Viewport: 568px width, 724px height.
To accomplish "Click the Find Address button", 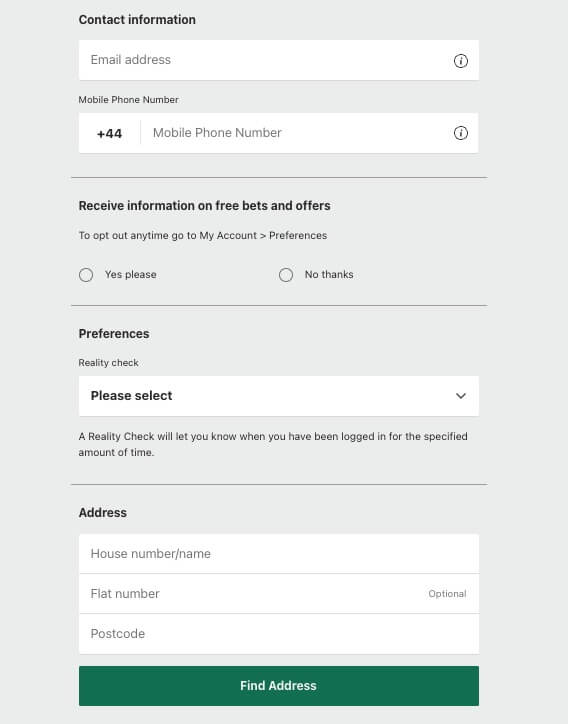I will (x=278, y=686).
